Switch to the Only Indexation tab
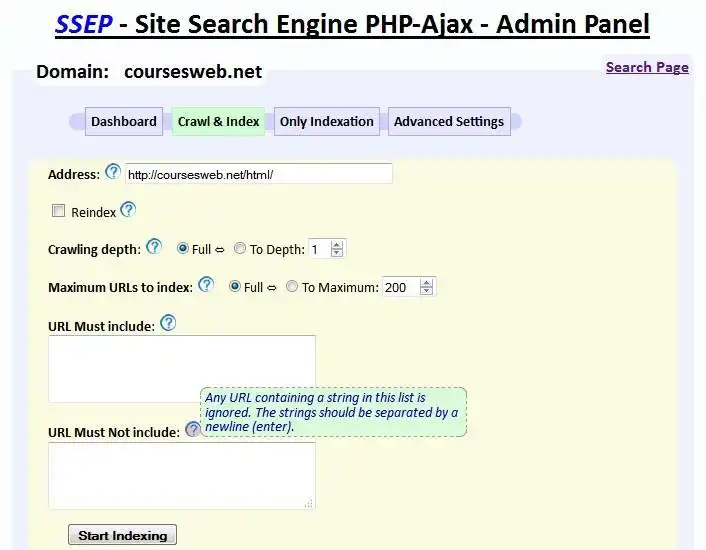Screen dimensions: 706x550 tap(326, 122)
